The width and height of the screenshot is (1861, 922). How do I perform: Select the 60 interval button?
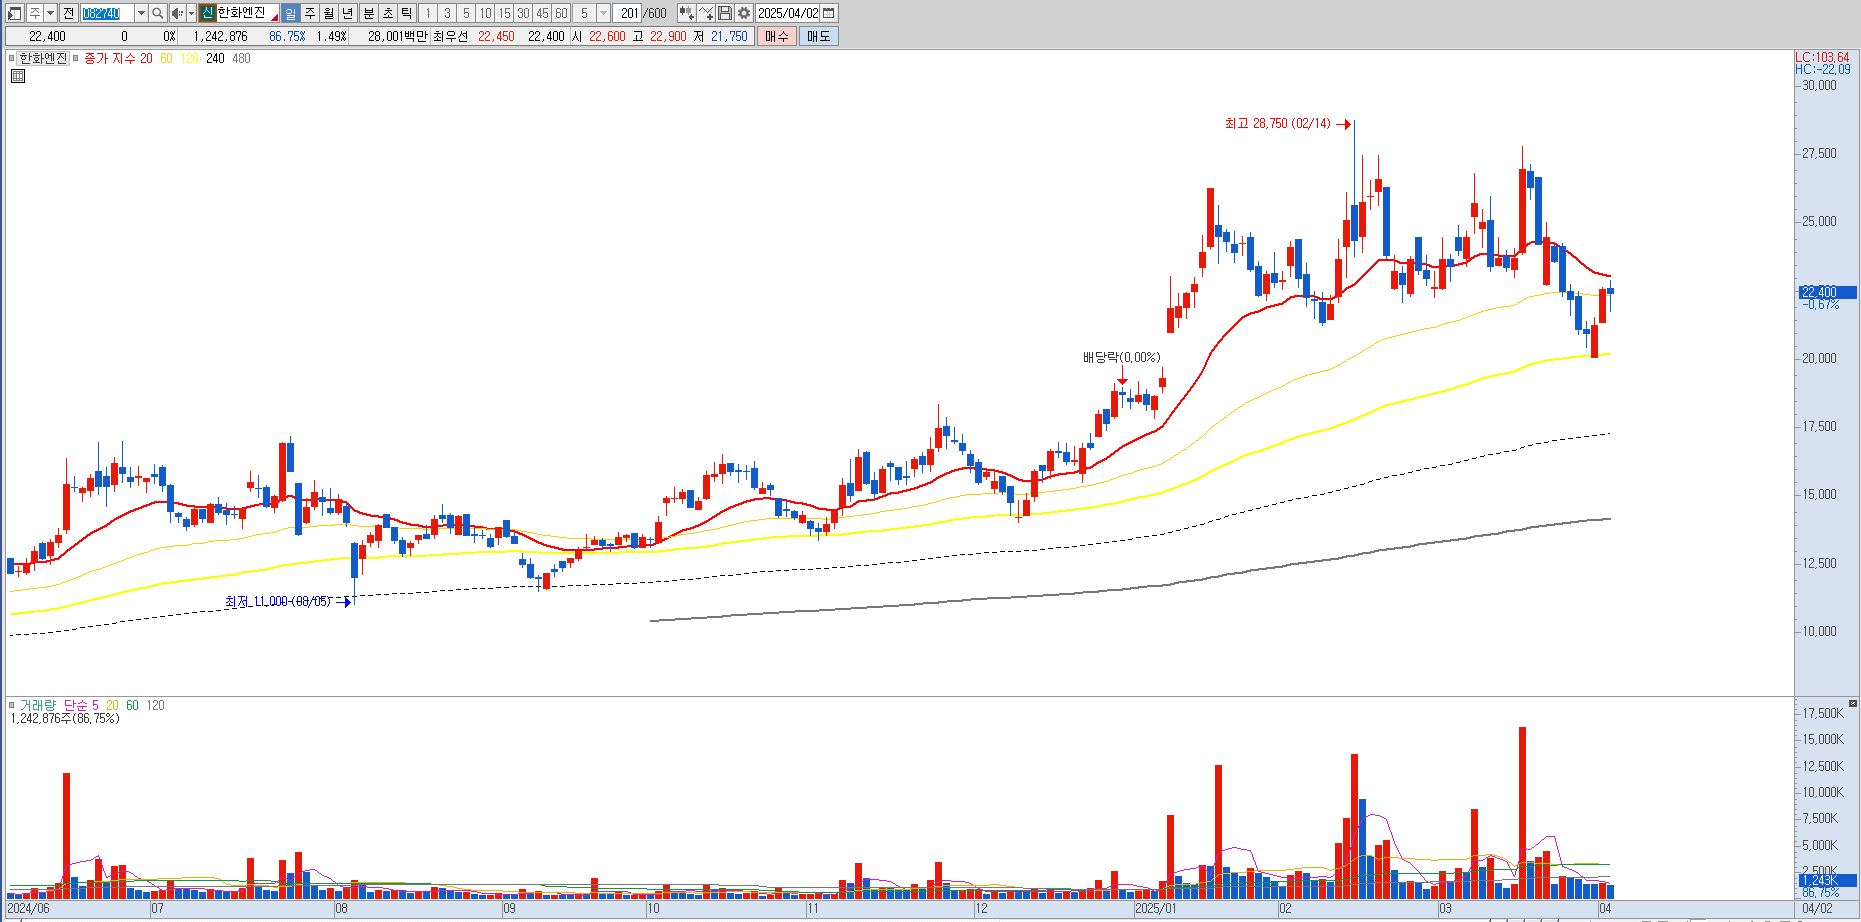561,13
